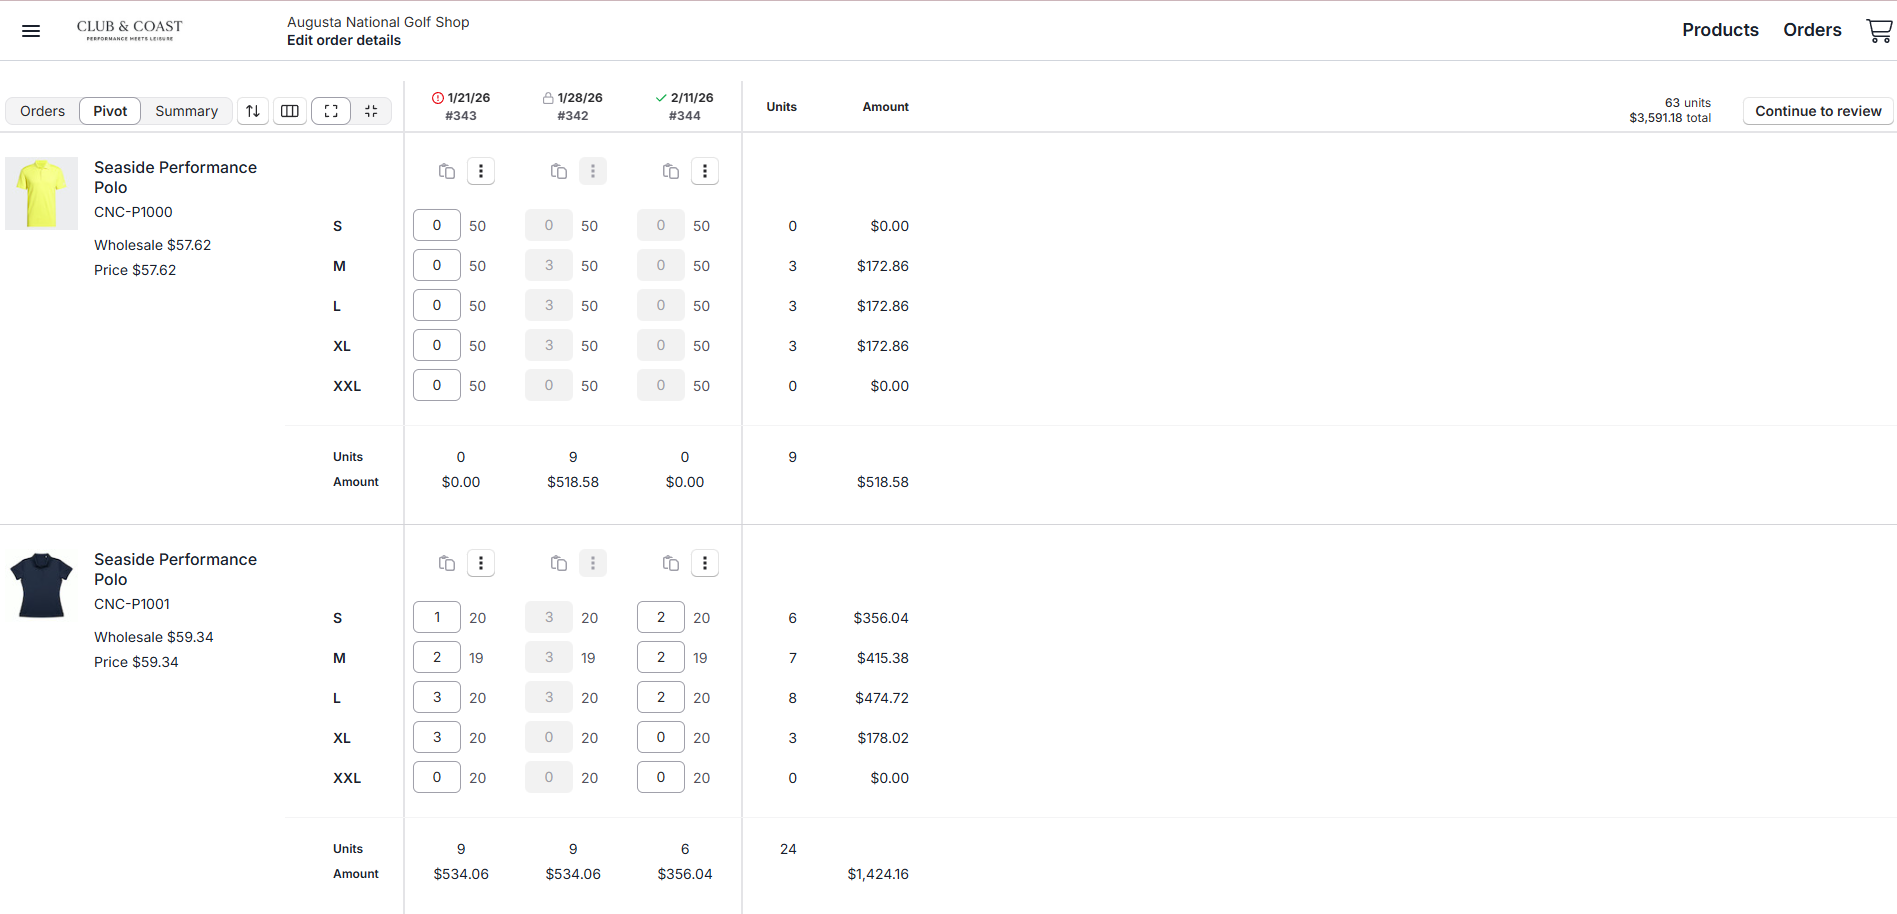Screen dimensions: 1897x914
Task: Open more options for navy polo order #343
Action: 481,564
